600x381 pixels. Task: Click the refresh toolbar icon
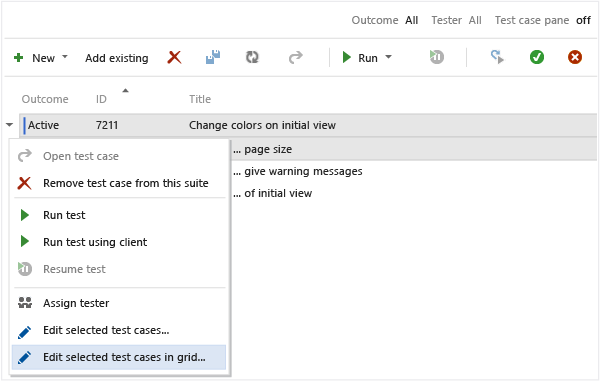pos(252,57)
